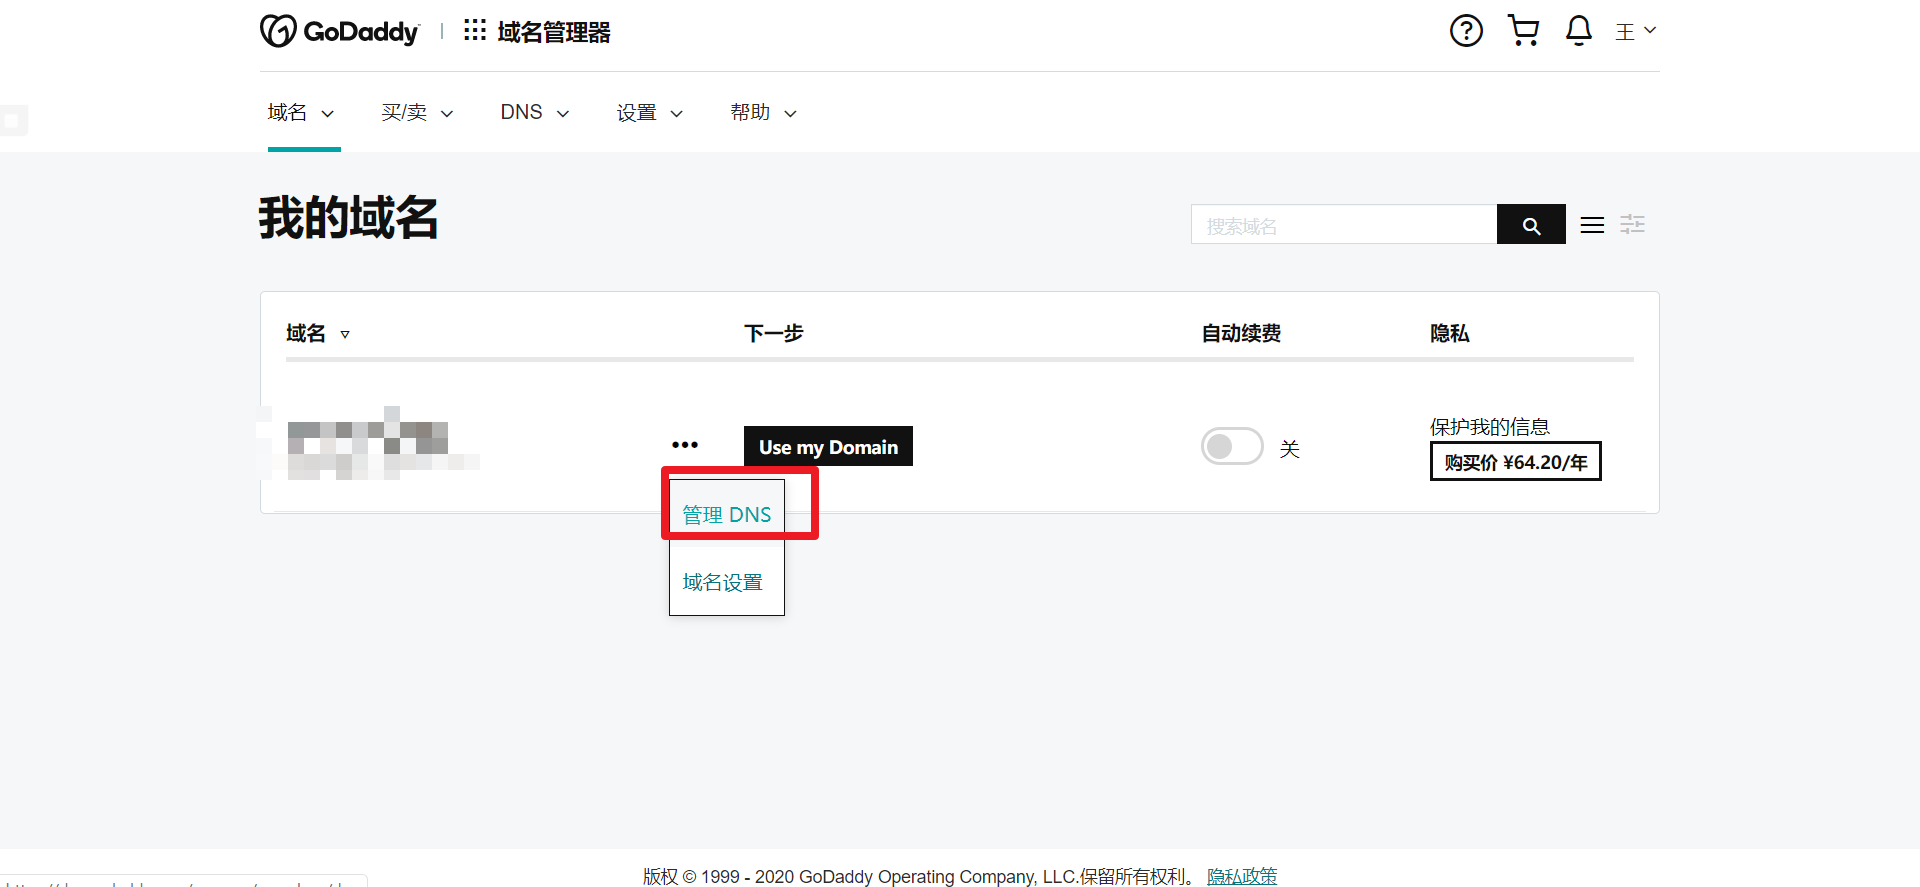
Task: Click the three-dots menu for the domain
Action: click(x=685, y=445)
